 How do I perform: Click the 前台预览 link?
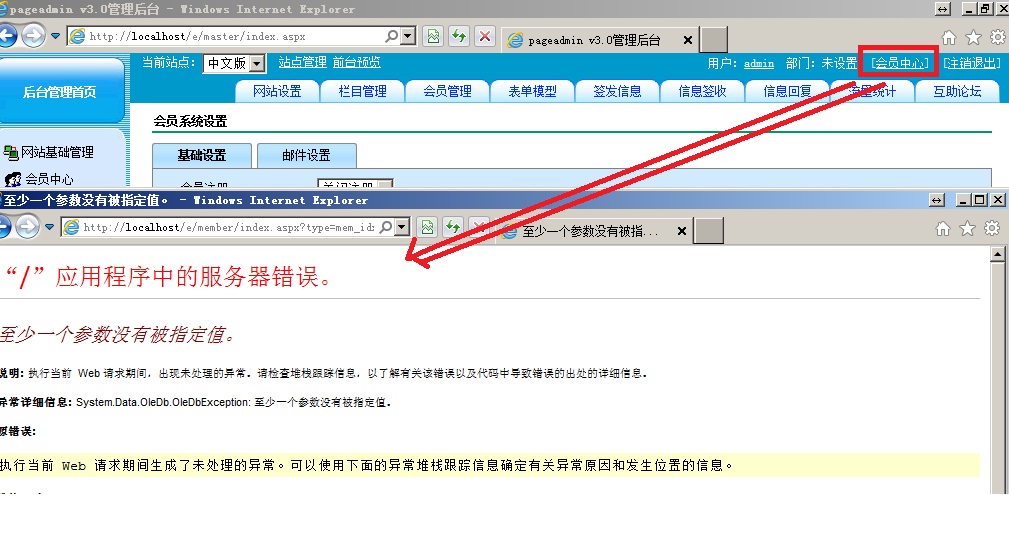pos(357,62)
